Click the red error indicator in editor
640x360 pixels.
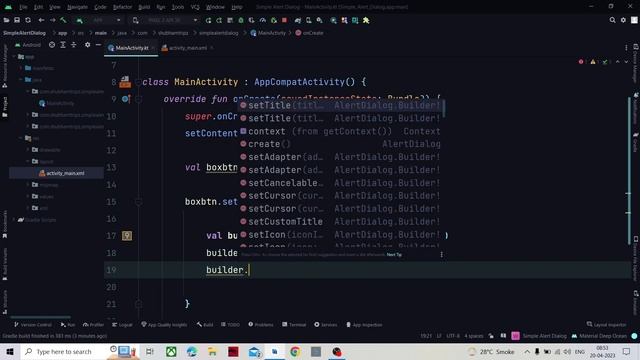tap(581, 62)
